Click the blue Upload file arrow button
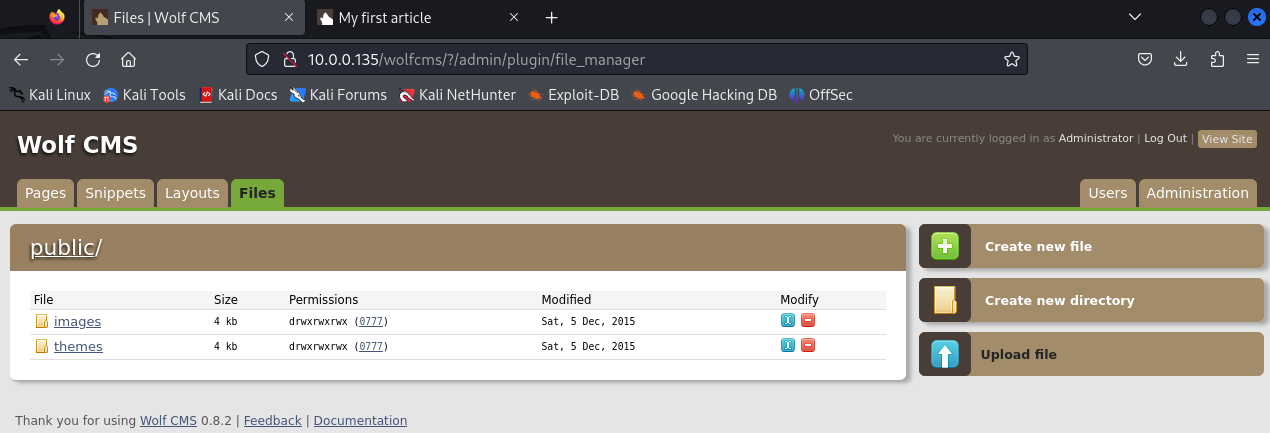 pyautogui.click(x=945, y=354)
